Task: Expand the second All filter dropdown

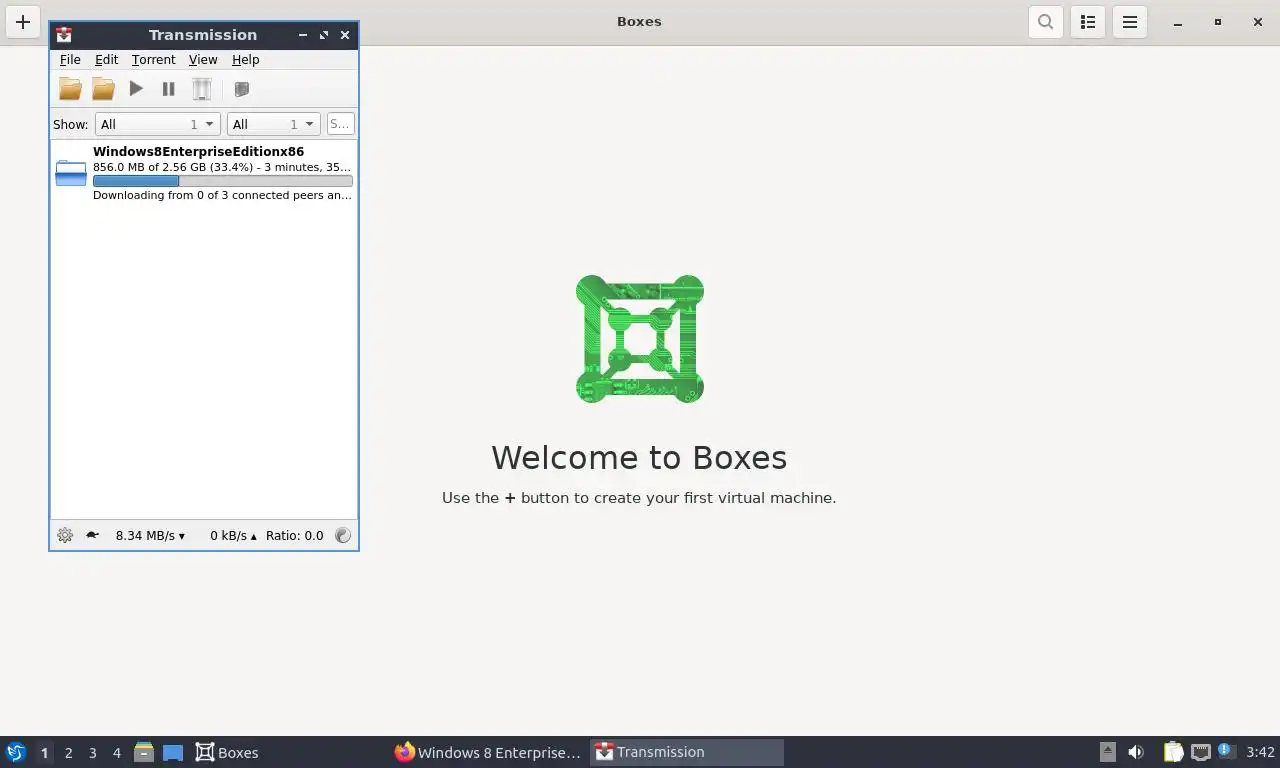Action: (x=273, y=124)
